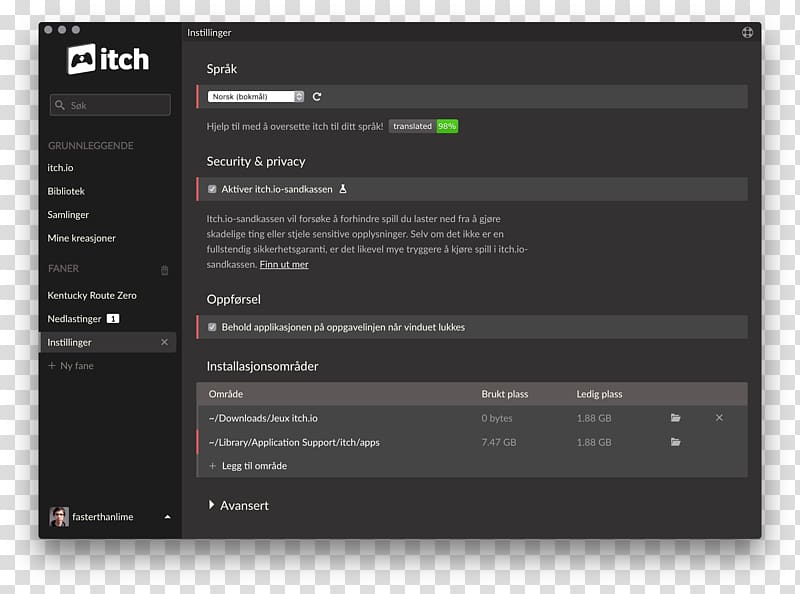Open folder for ~/Downloads/Jeux itch.io
Screen dimensions: 800x594
676,418
